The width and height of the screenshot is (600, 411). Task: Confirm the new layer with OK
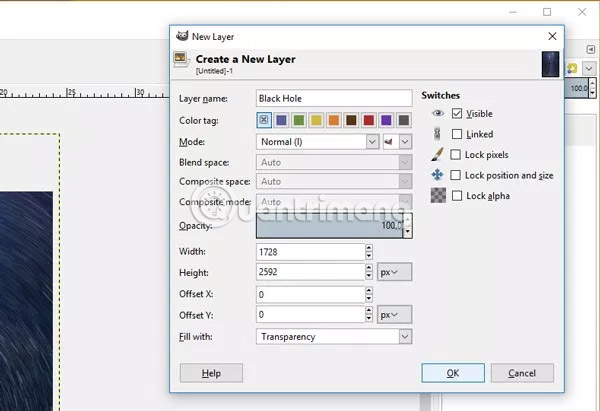[x=453, y=373]
